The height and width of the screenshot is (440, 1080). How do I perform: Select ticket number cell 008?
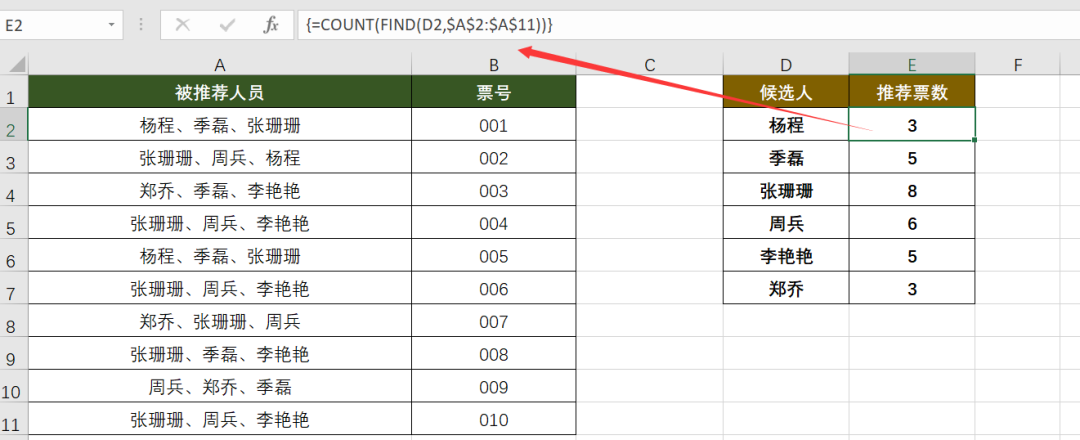pos(494,355)
